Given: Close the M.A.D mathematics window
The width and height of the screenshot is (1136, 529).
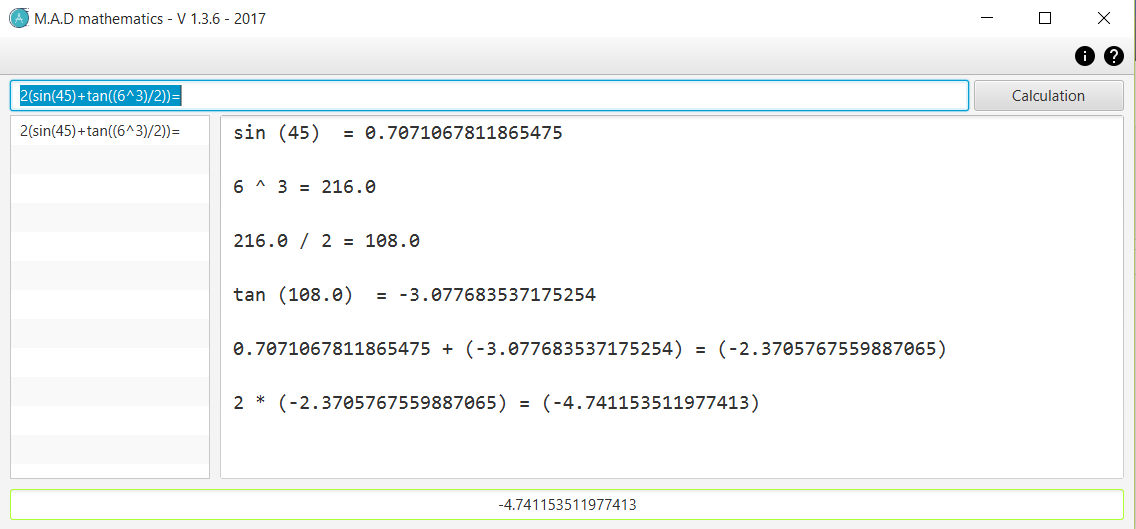Looking at the screenshot, I should coord(1103,19).
